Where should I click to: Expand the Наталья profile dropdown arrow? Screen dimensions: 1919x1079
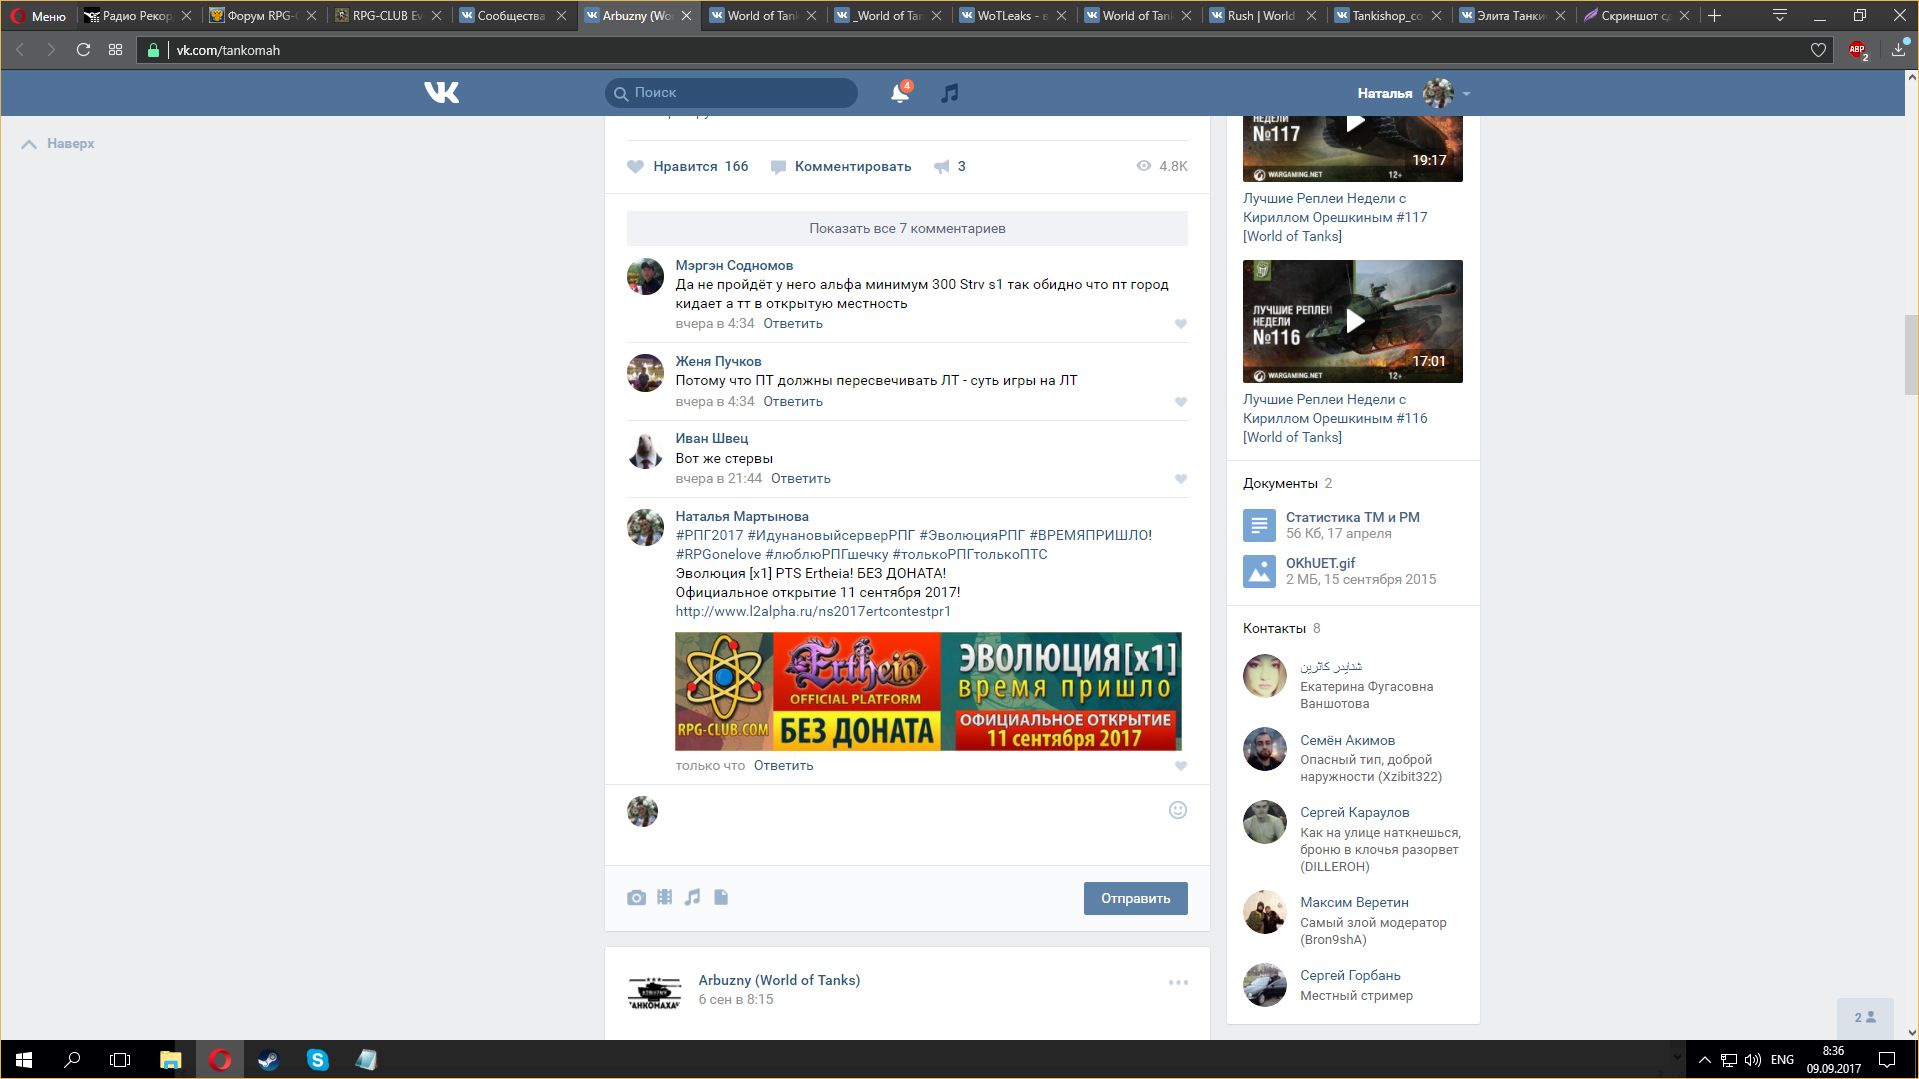point(1466,94)
